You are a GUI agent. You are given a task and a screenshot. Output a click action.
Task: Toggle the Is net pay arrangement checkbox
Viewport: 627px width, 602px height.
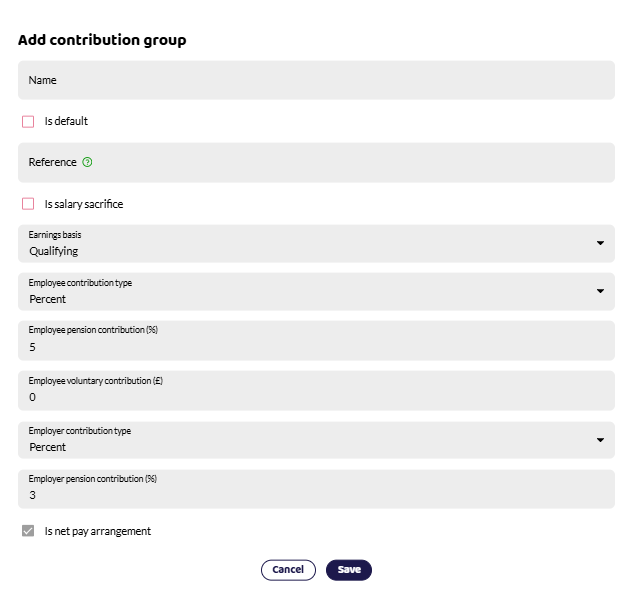click(x=28, y=531)
